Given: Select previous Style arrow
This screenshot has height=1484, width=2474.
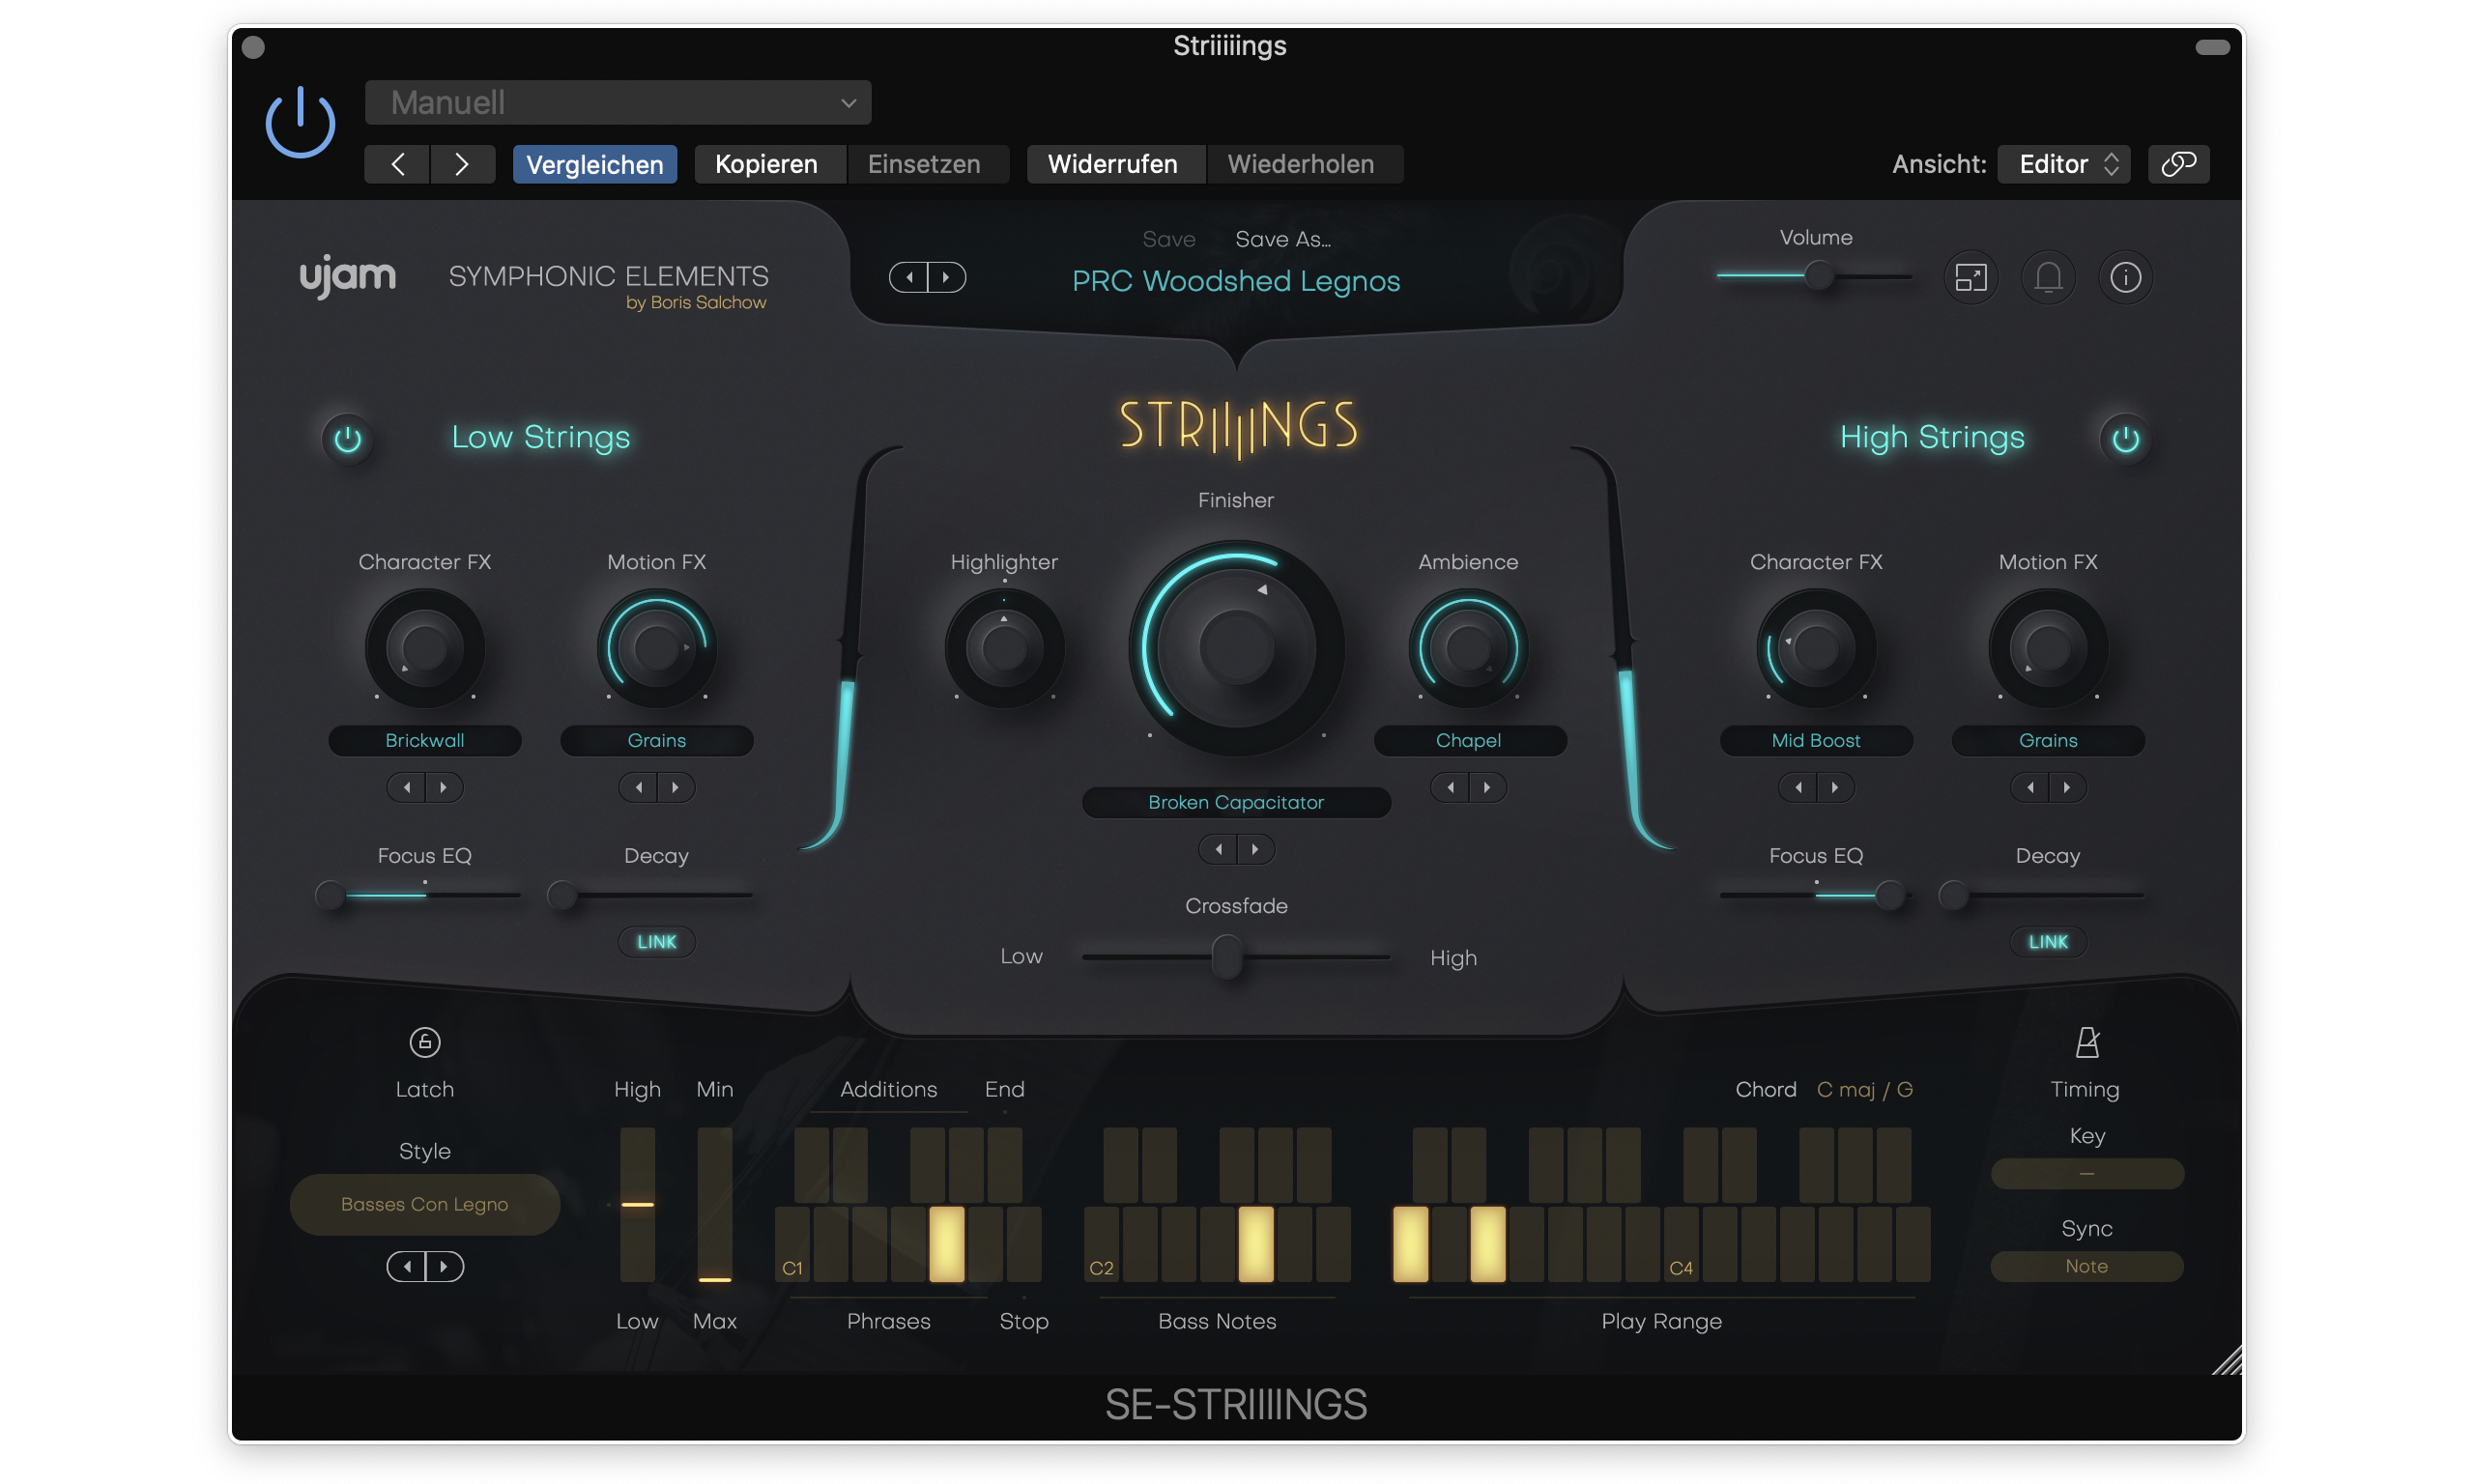Looking at the screenshot, I should coord(406,1266).
